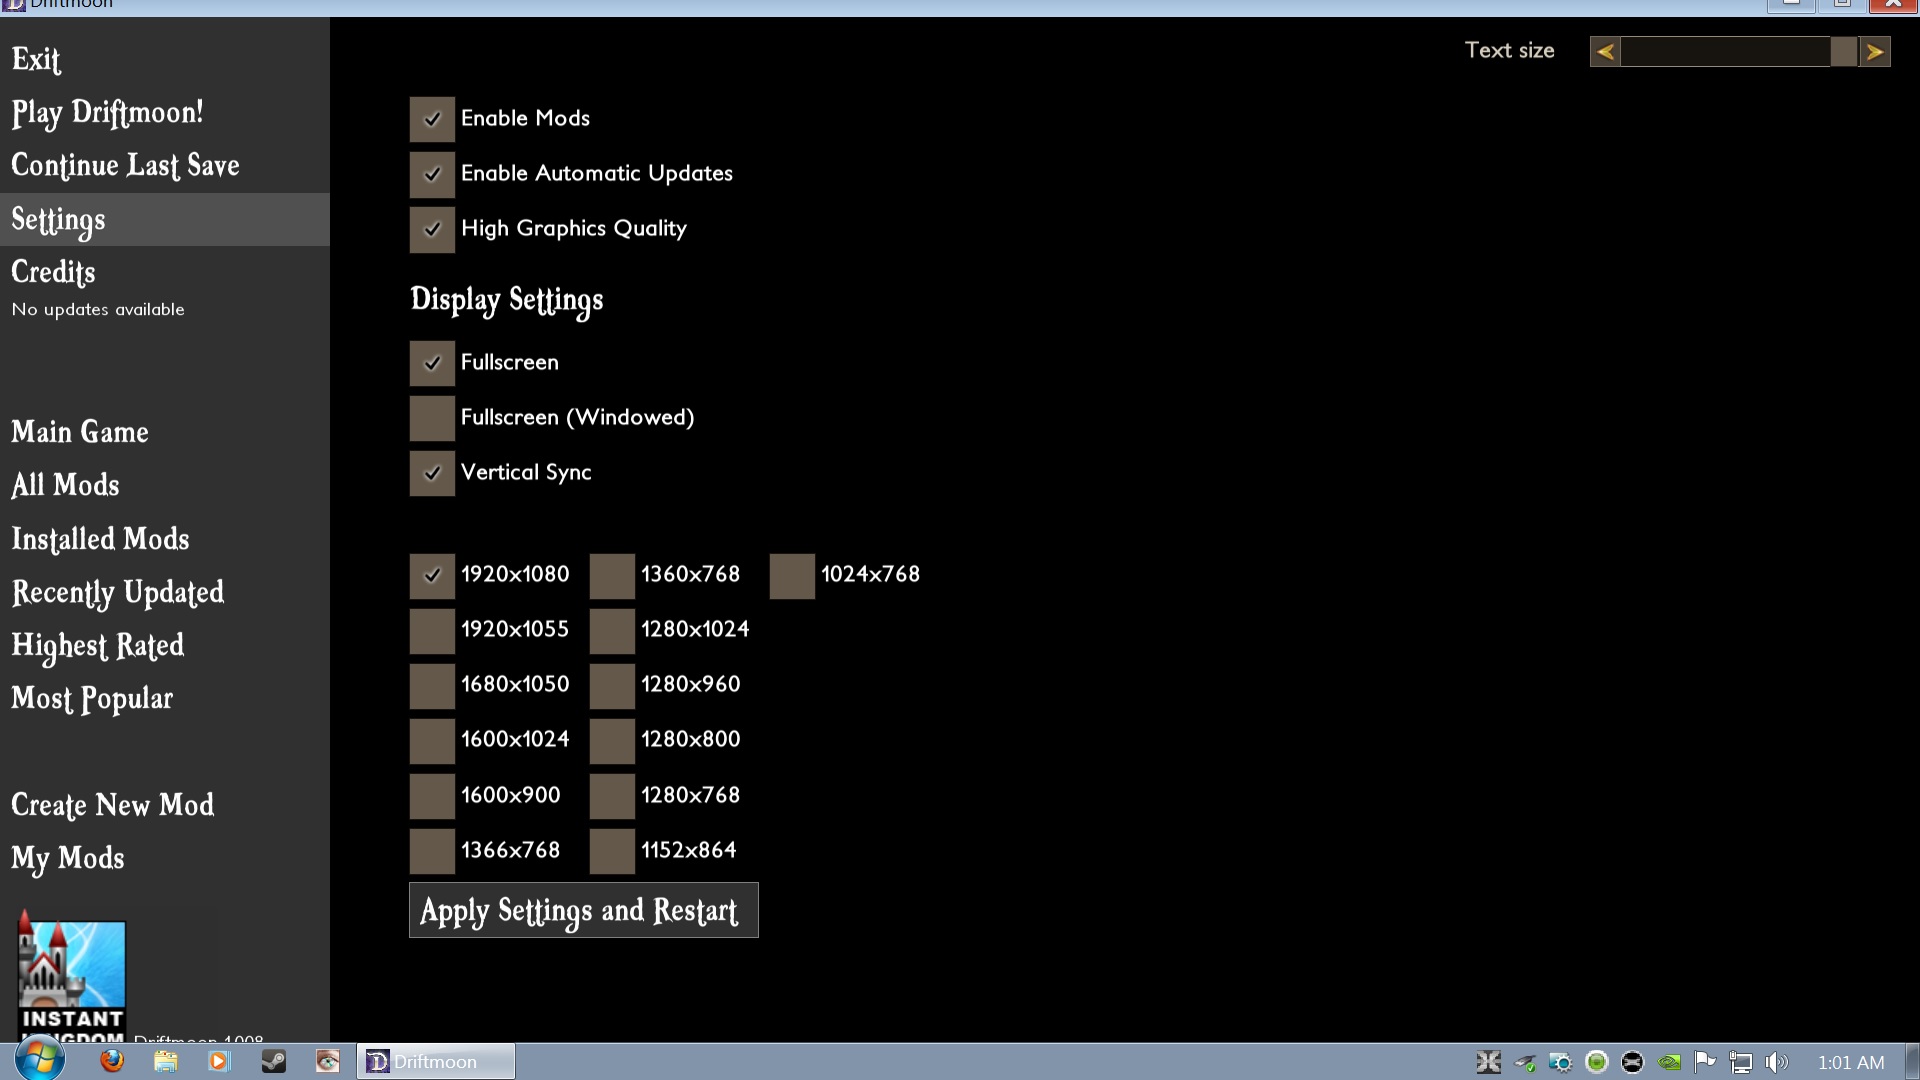Screen dimensions: 1920x1080
Task: Select the 1280x800 resolution checkbox
Action: click(612, 741)
